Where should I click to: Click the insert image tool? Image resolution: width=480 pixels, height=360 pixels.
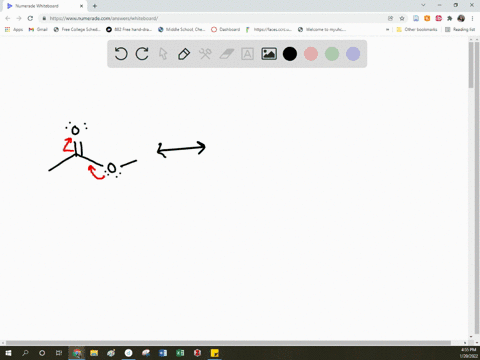269,54
